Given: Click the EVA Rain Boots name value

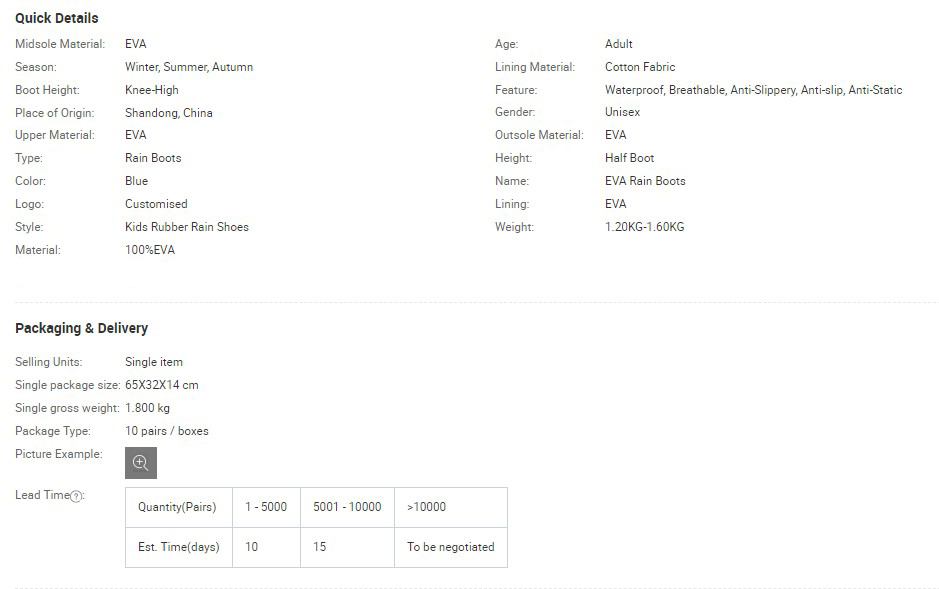Looking at the screenshot, I should tap(645, 181).
